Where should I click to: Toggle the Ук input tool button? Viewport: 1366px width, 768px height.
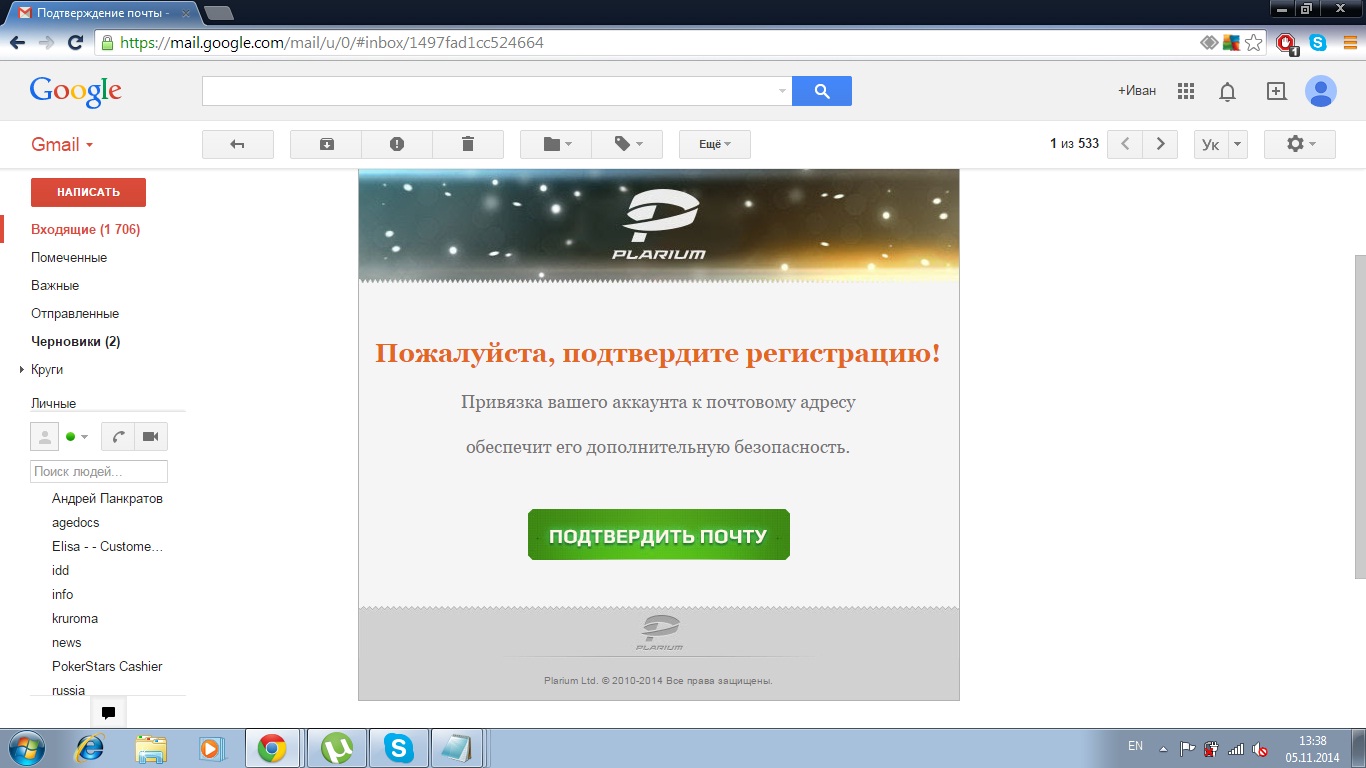[1210, 144]
